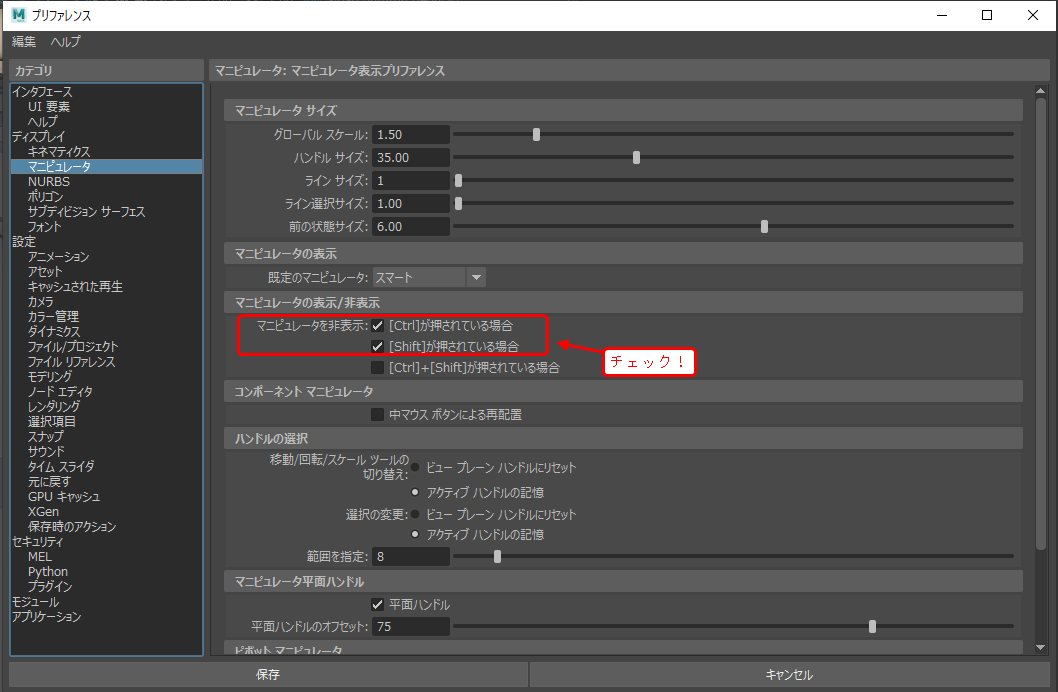Close the プリファレンス window
Image resolution: width=1058 pixels, height=692 pixels.
(1032, 15)
